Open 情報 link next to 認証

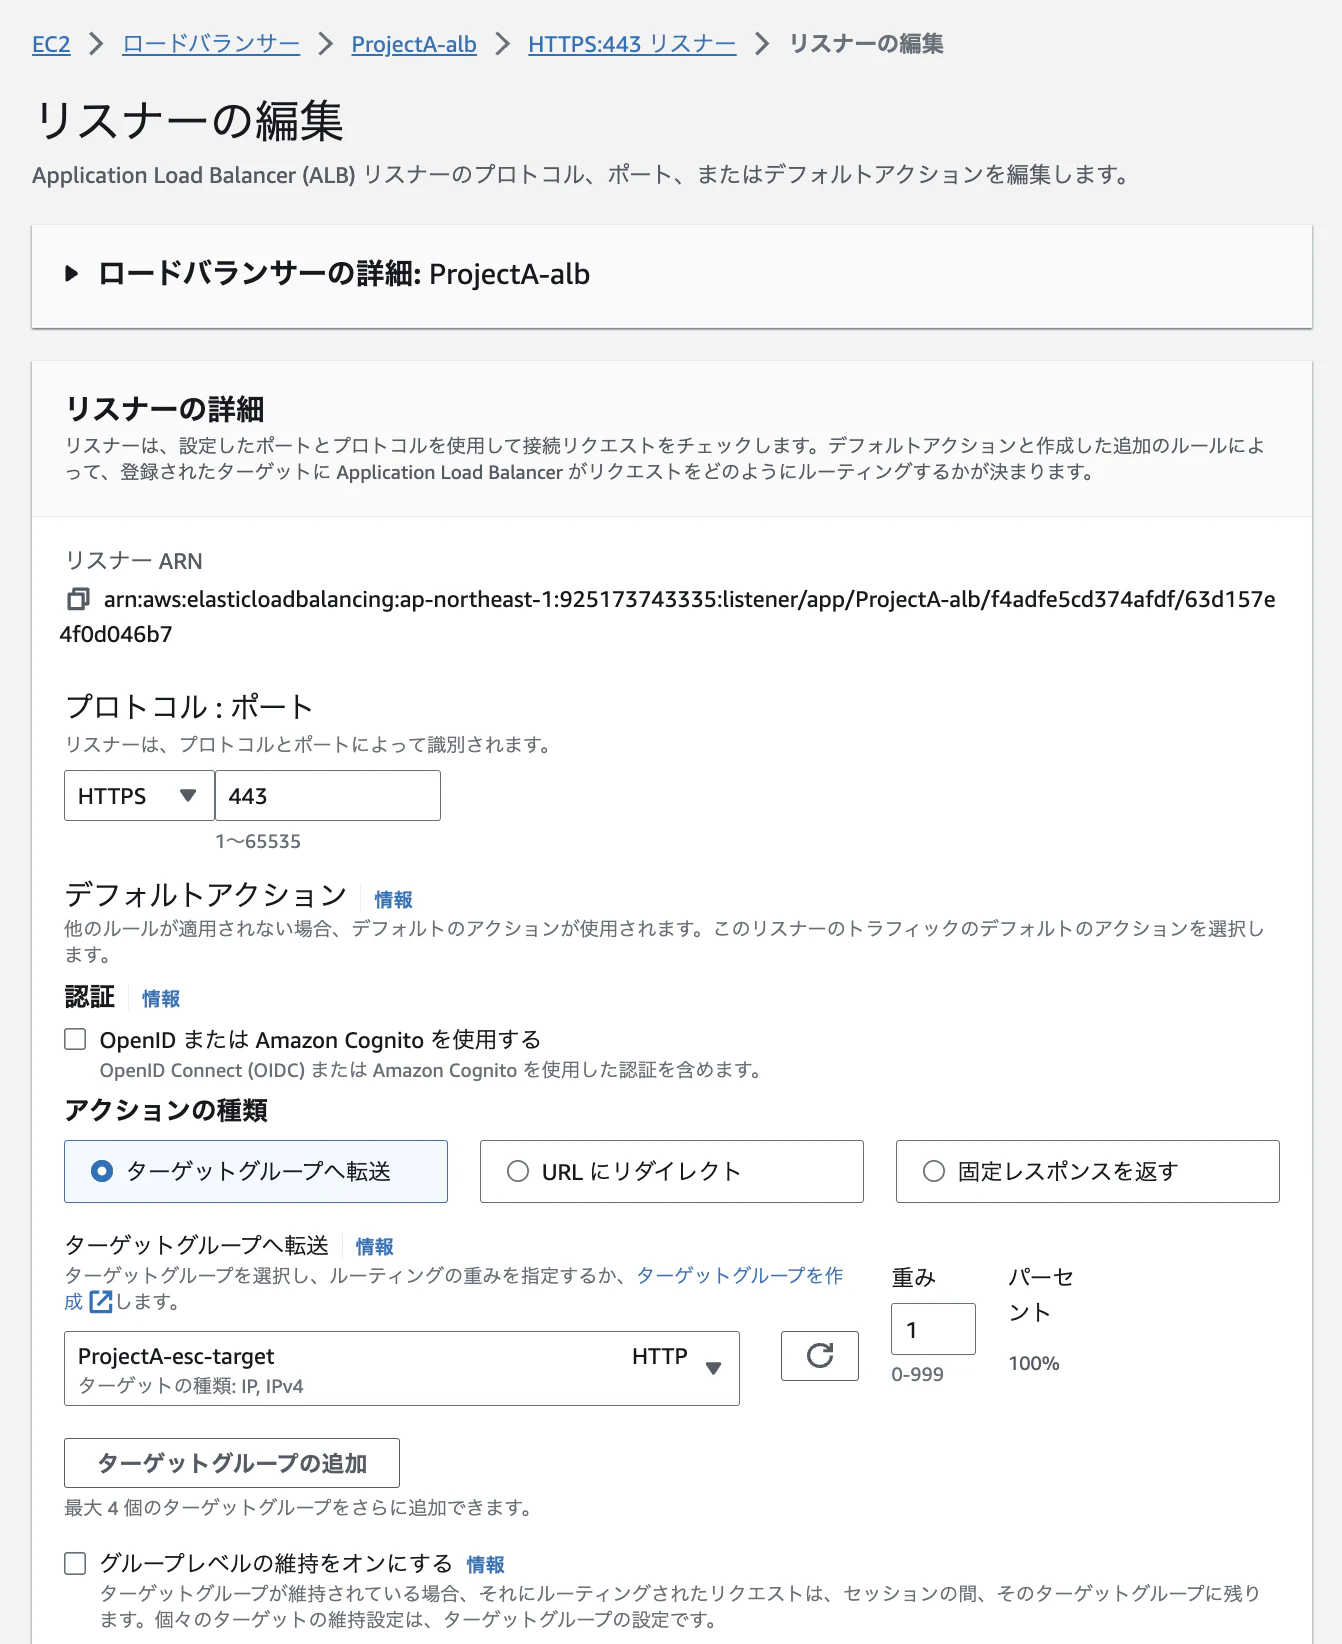coord(161,998)
